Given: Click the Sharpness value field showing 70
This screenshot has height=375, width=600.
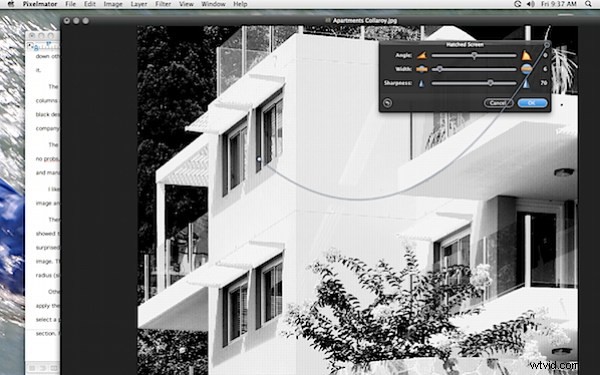Looking at the screenshot, I should pos(544,83).
